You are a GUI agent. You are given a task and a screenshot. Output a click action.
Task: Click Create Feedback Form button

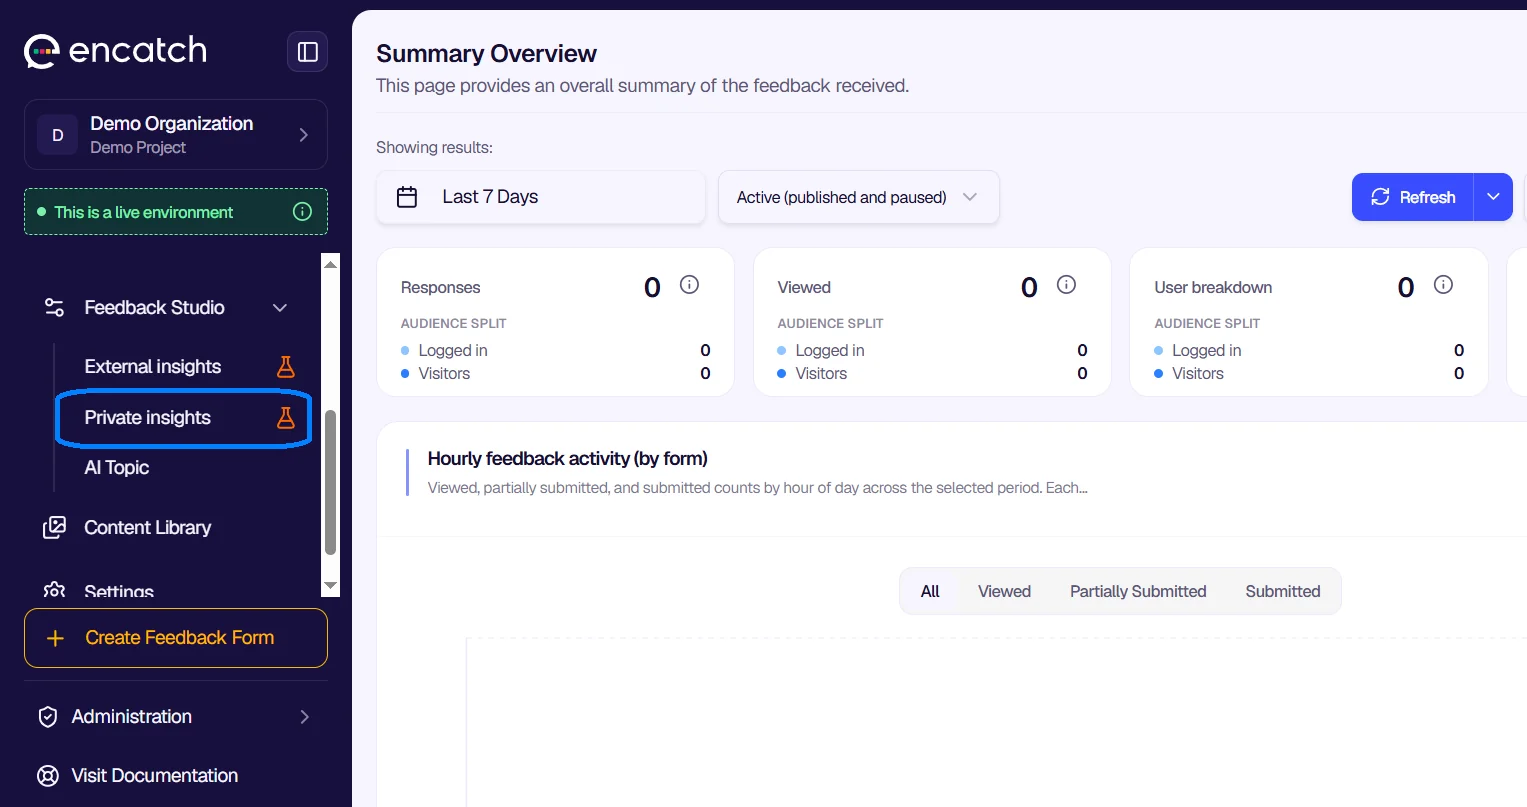click(176, 638)
